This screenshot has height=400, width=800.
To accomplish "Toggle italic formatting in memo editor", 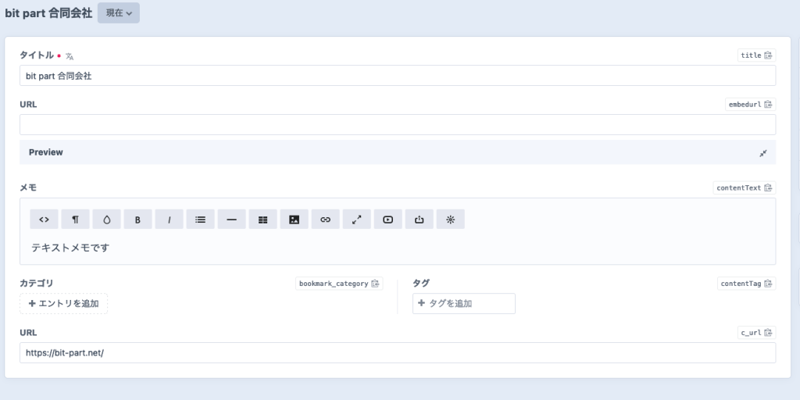I will pyautogui.click(x=168, y=219).
